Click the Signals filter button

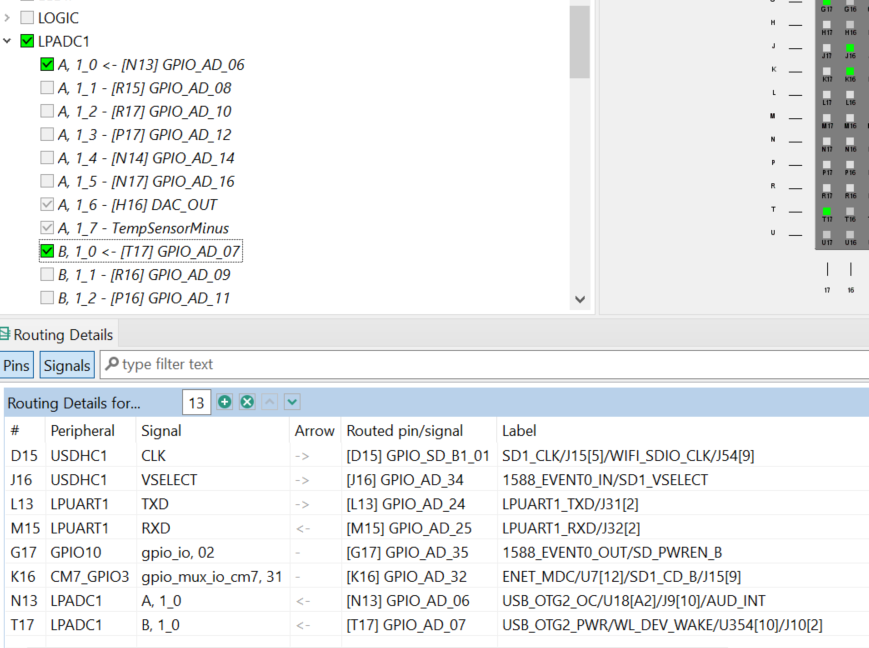(66, 365)
